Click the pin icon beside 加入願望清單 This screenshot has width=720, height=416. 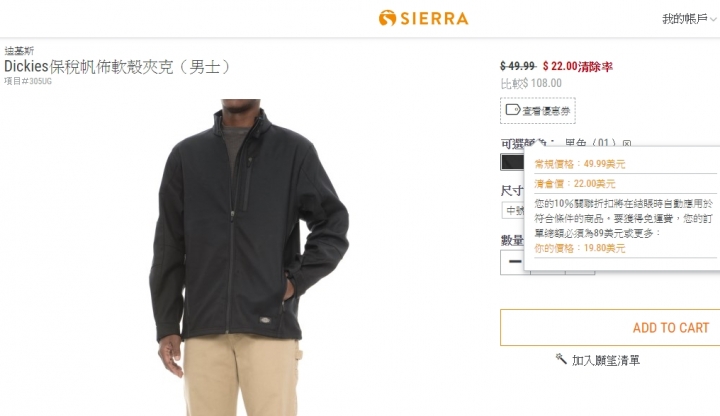pos(561,359)
